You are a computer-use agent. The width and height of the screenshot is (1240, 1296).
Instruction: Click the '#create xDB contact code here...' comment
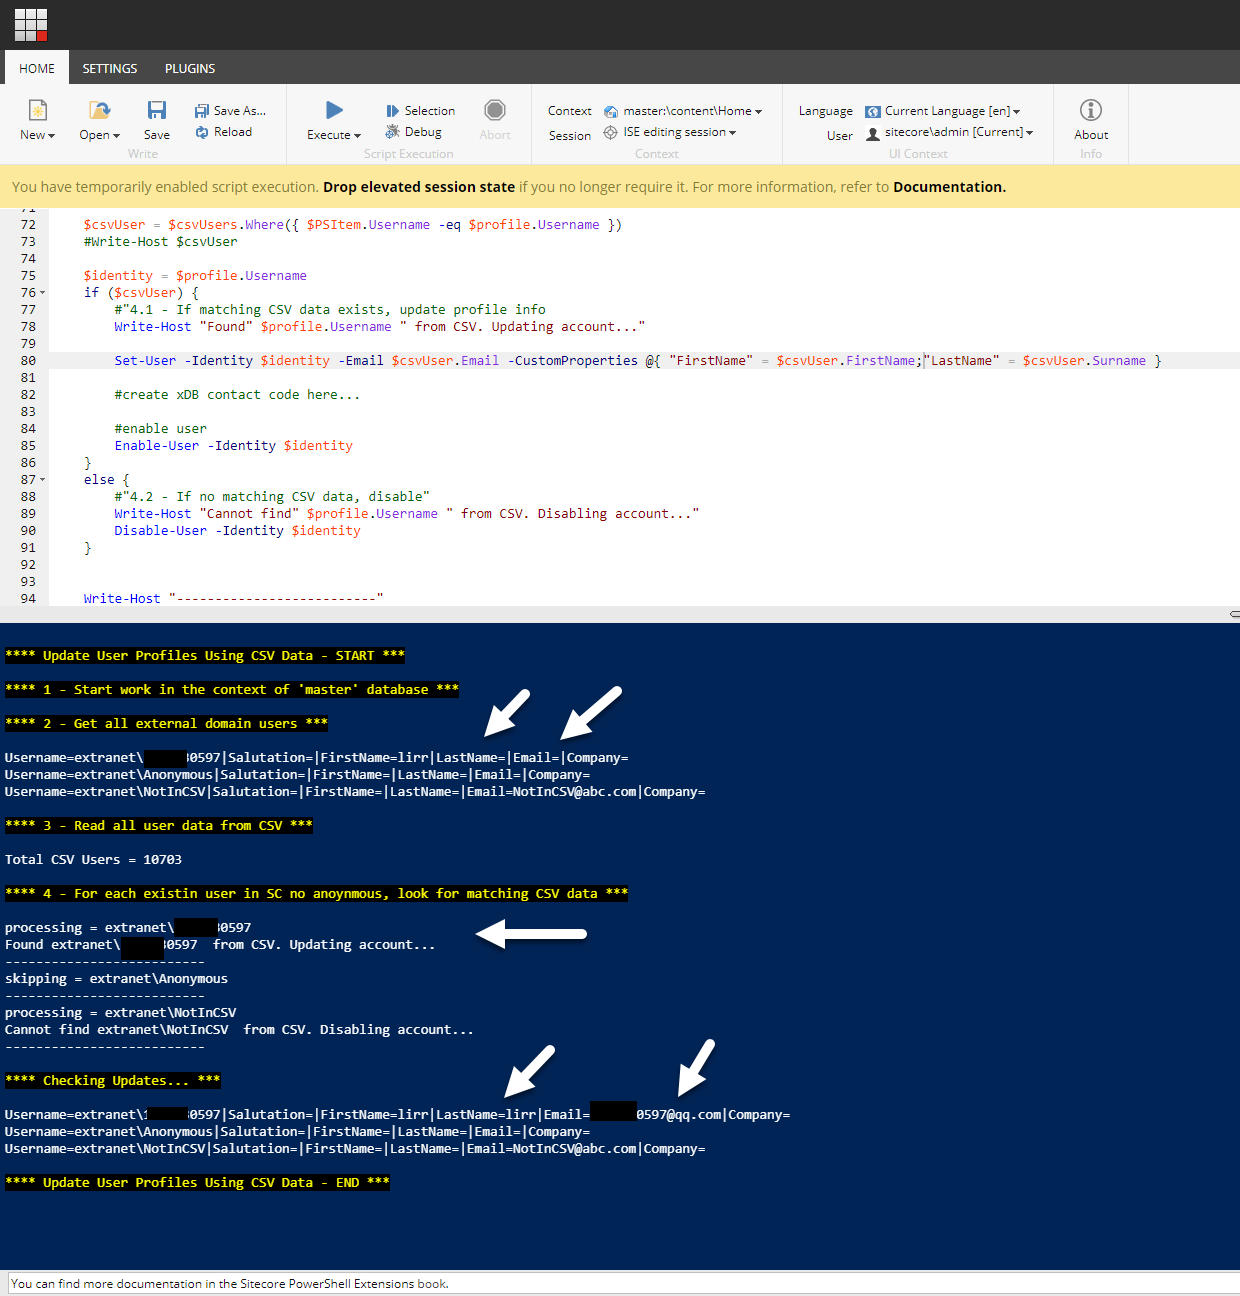coord(237,395)
